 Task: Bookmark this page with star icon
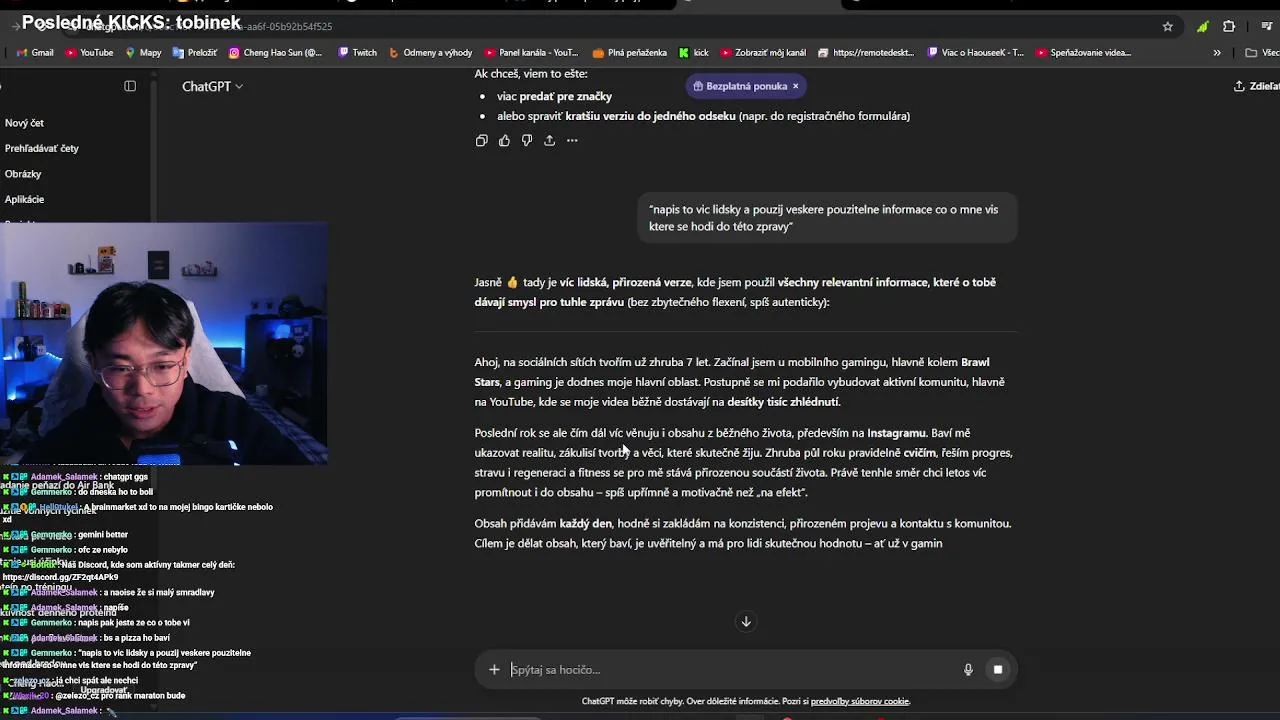(1168, 27)
